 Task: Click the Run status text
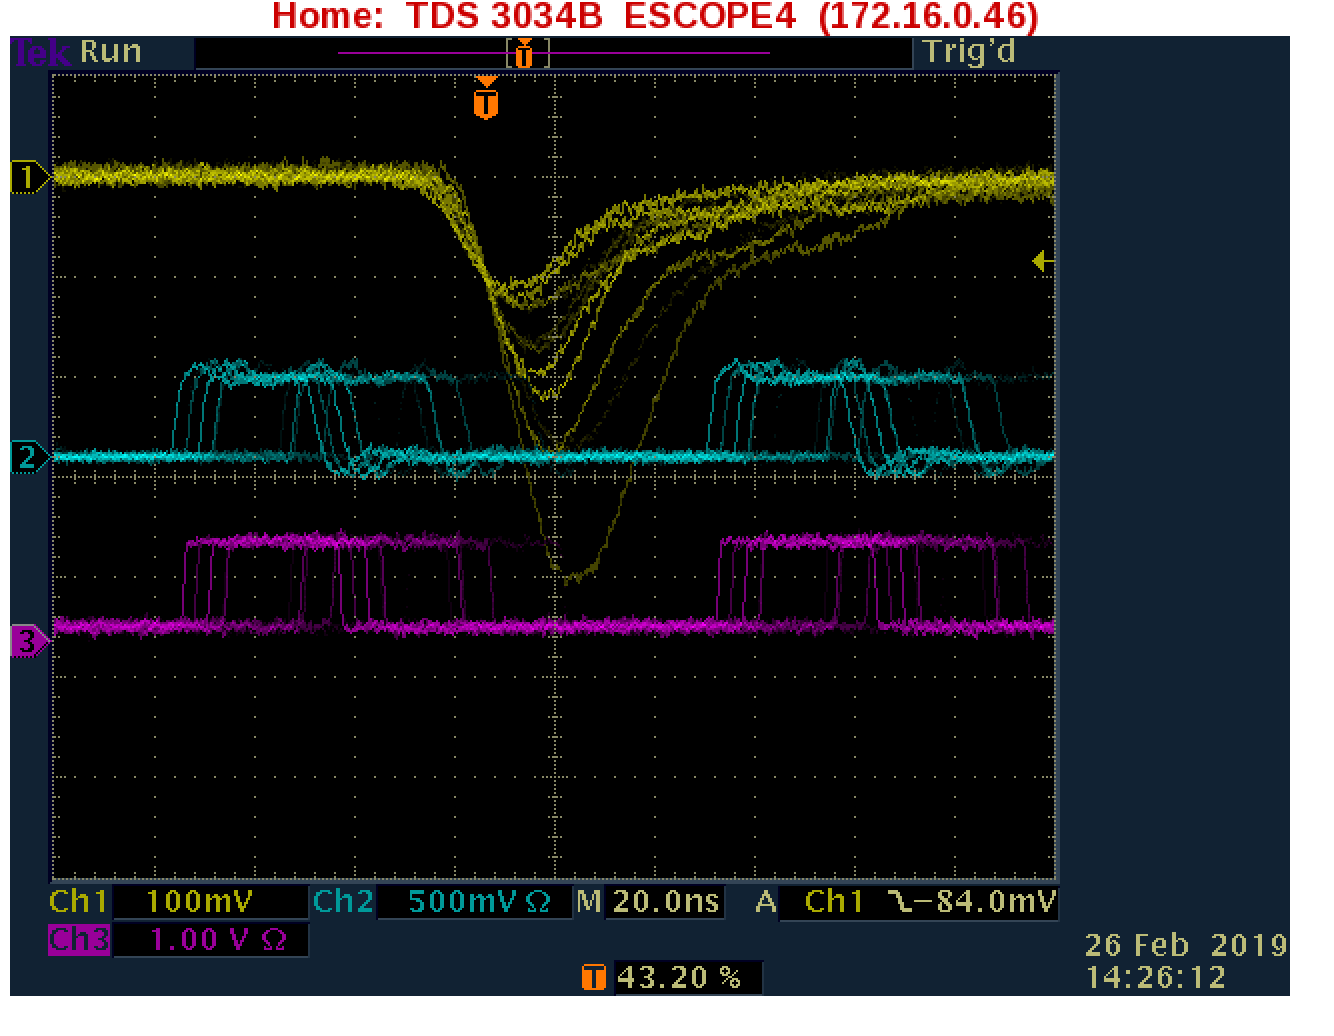click(110, 52)
